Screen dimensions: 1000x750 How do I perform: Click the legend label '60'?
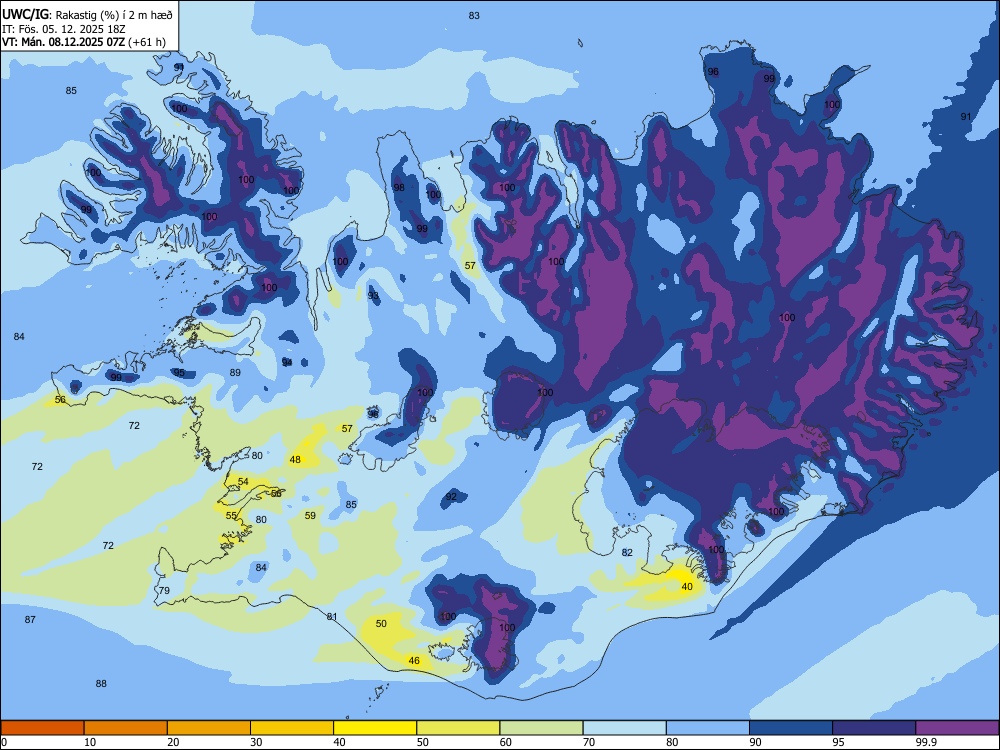(x=506, y=742)
